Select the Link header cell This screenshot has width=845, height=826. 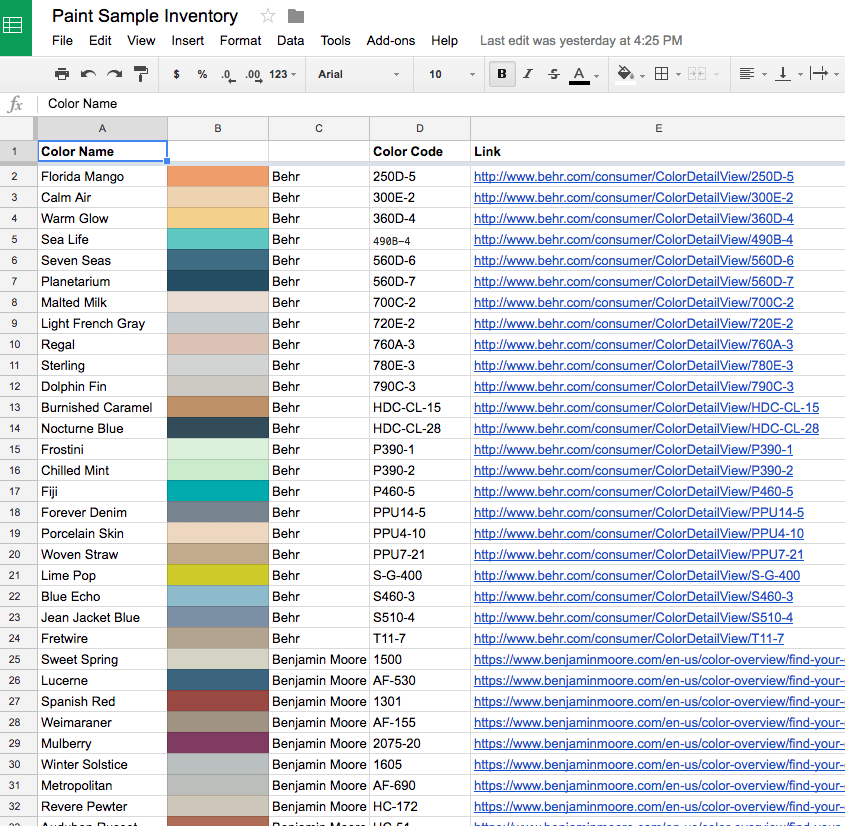click(658, 152)
